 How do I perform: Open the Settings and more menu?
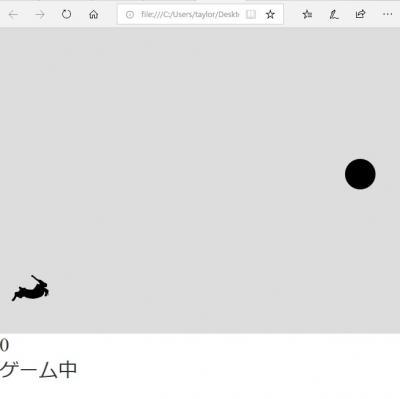387,14
